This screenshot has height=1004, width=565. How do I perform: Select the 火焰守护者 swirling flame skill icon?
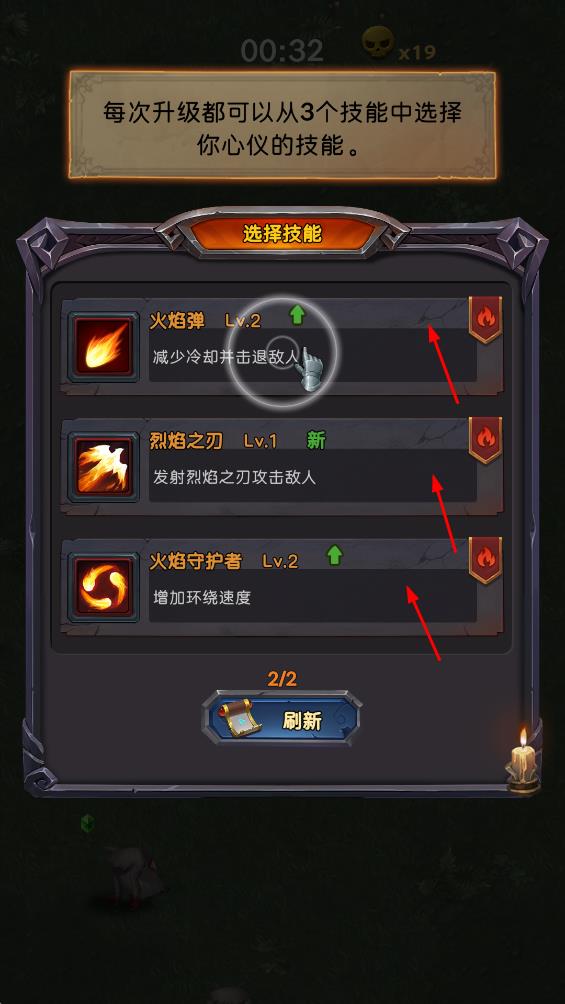click(x=103, y=587)
